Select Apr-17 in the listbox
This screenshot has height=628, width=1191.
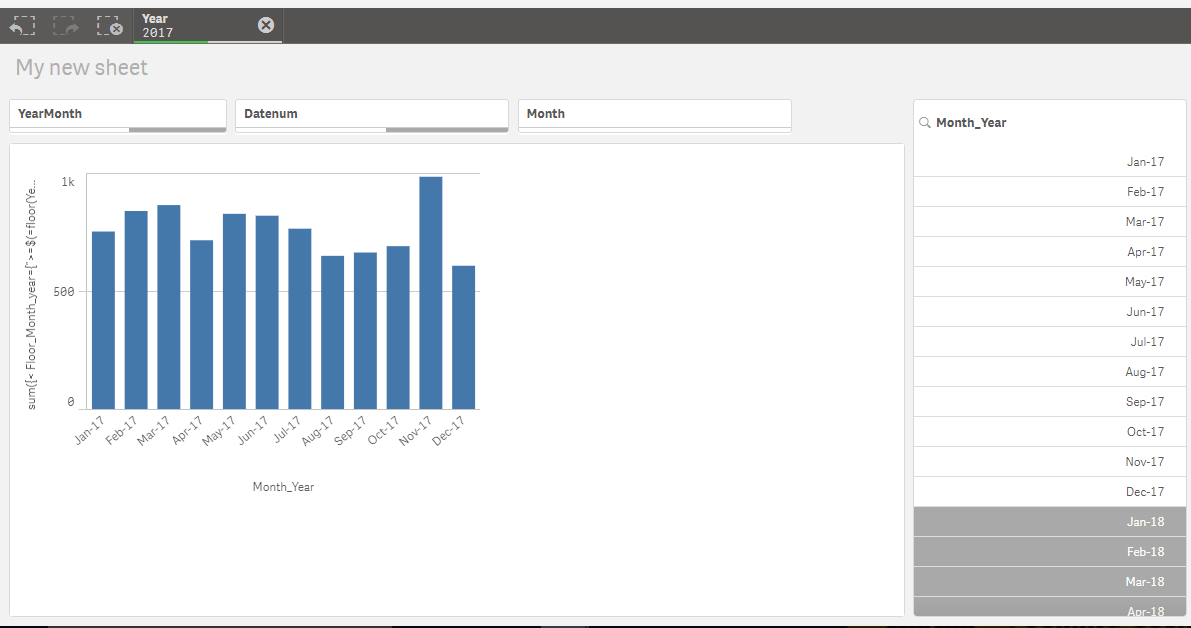pyautogui.click(x=1049, y=252)
